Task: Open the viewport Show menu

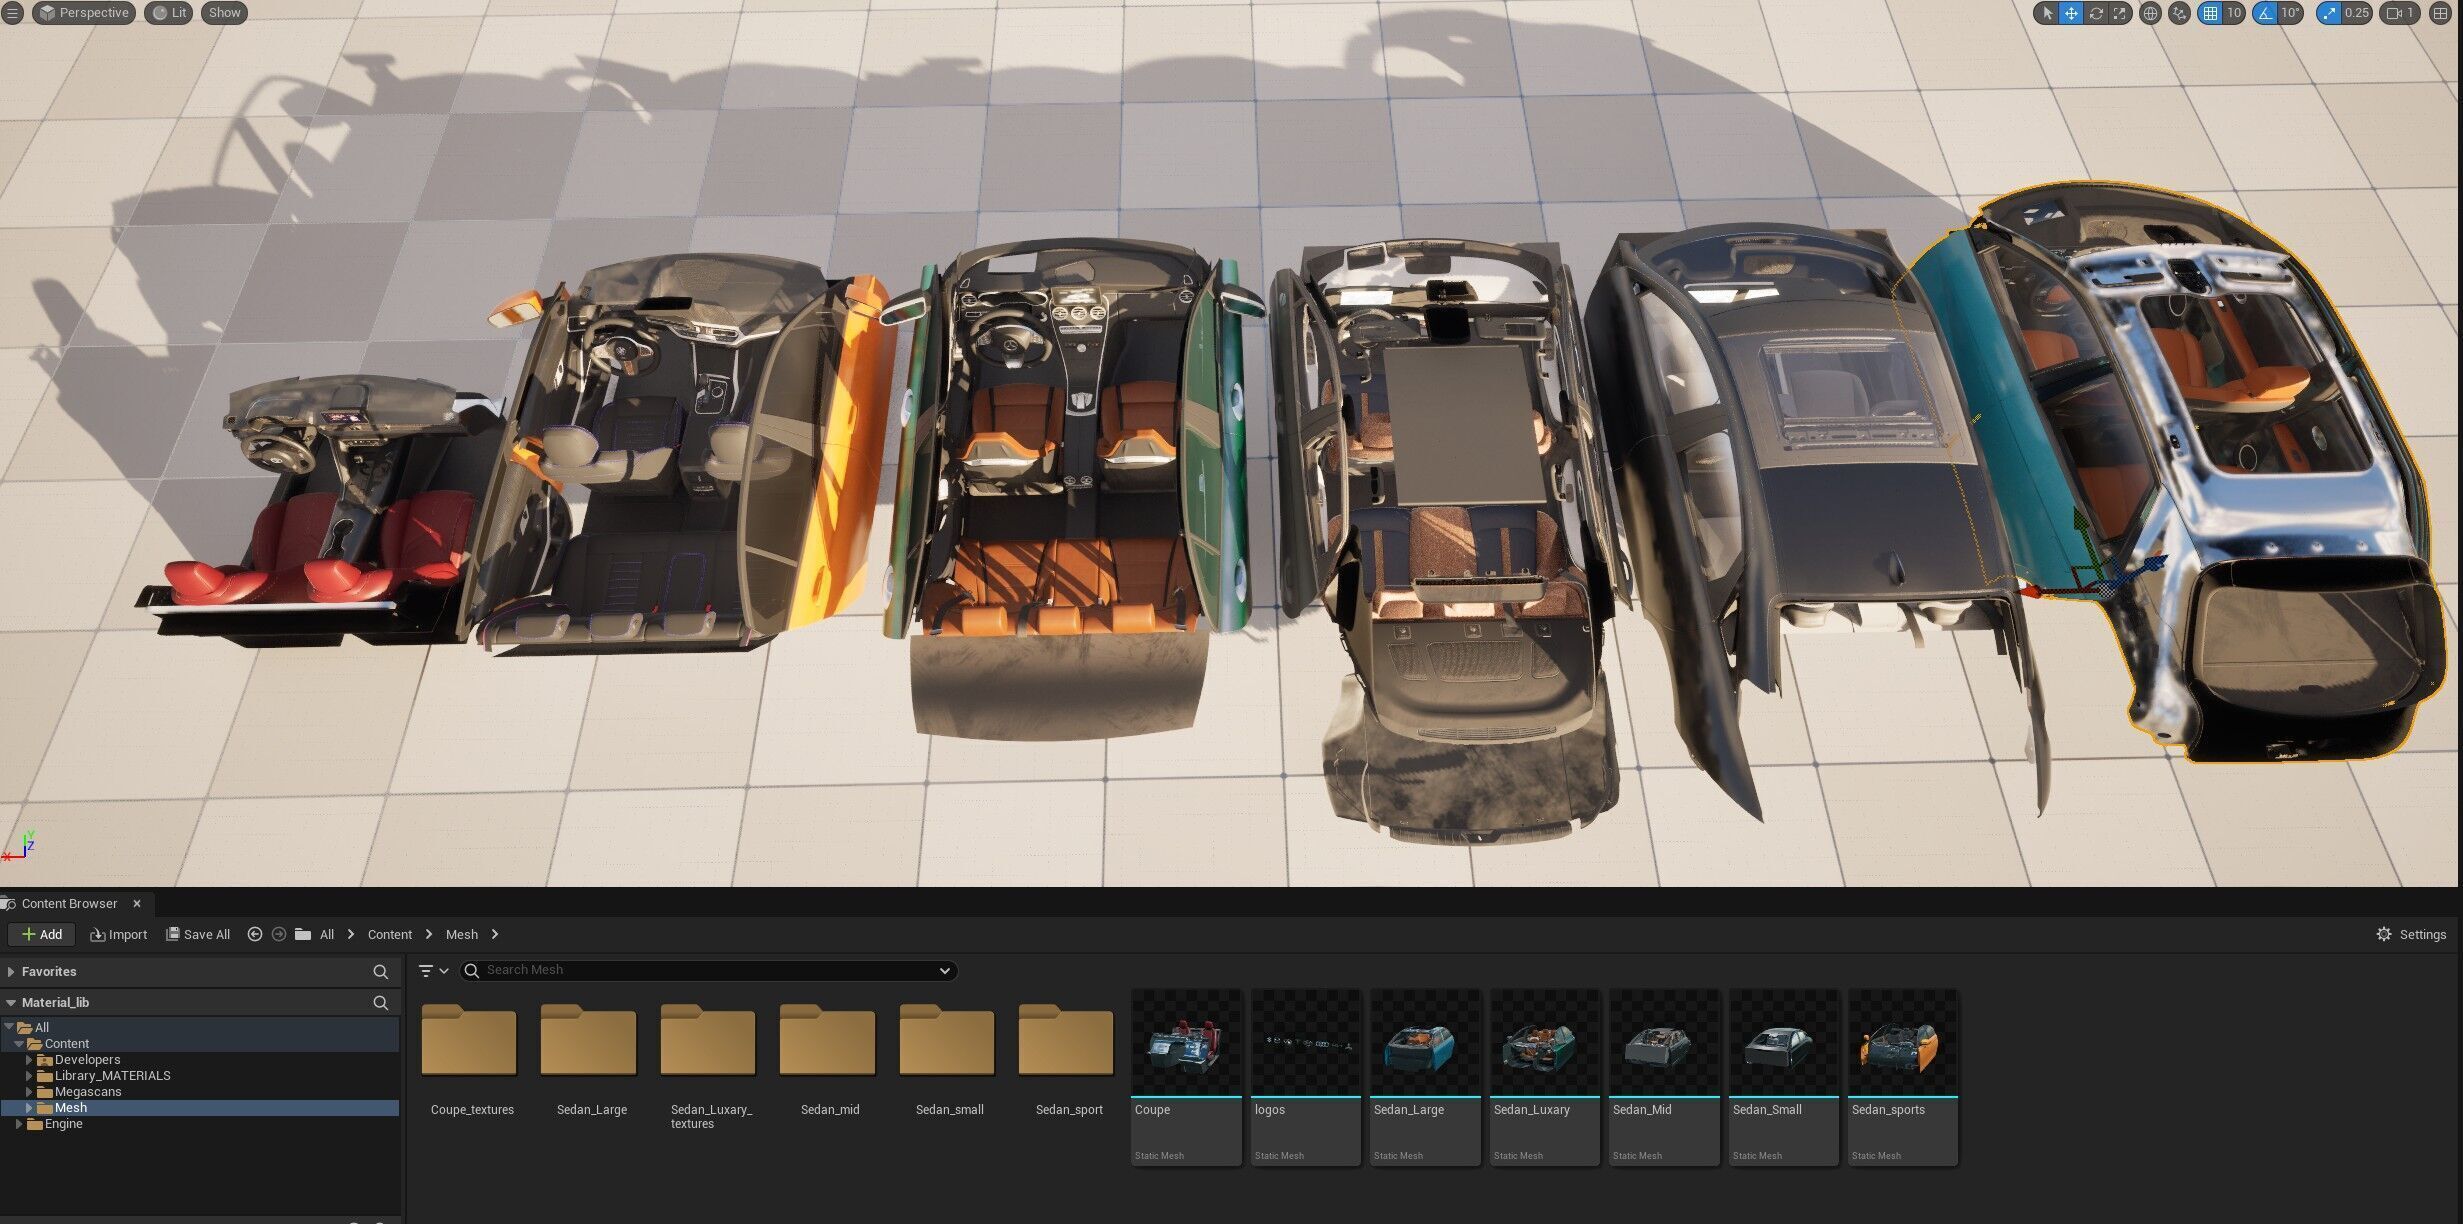Action: point(224,13)
